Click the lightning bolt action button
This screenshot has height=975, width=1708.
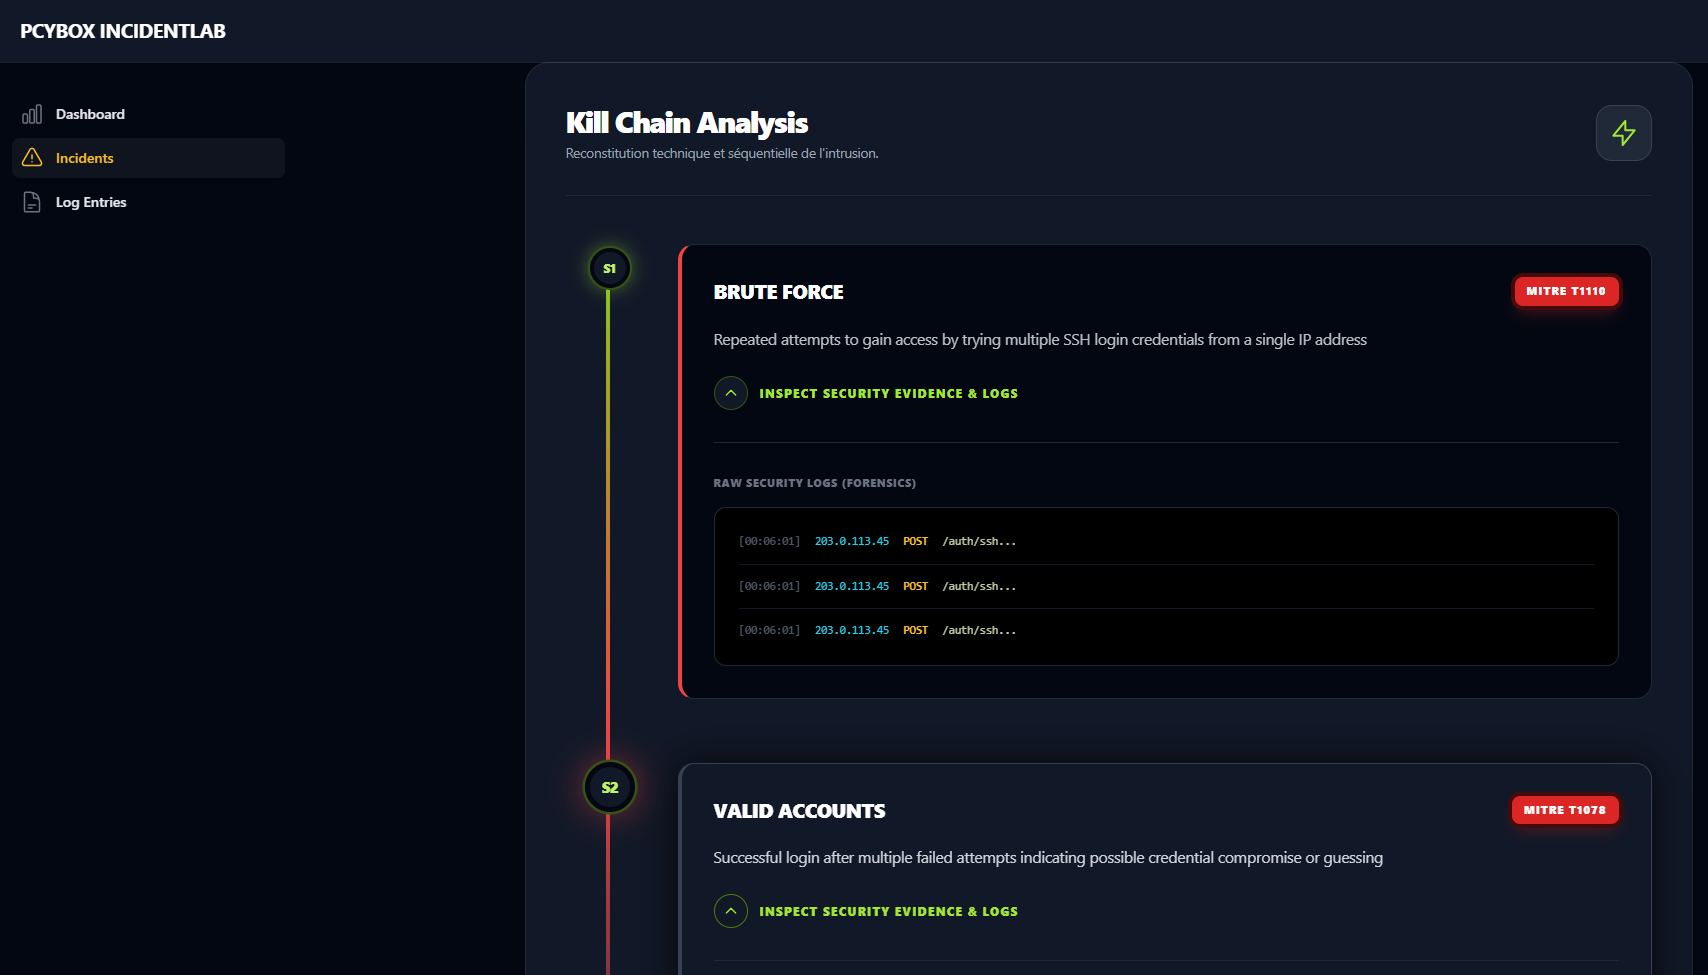pyautogui.click(x=1623, y=133)
